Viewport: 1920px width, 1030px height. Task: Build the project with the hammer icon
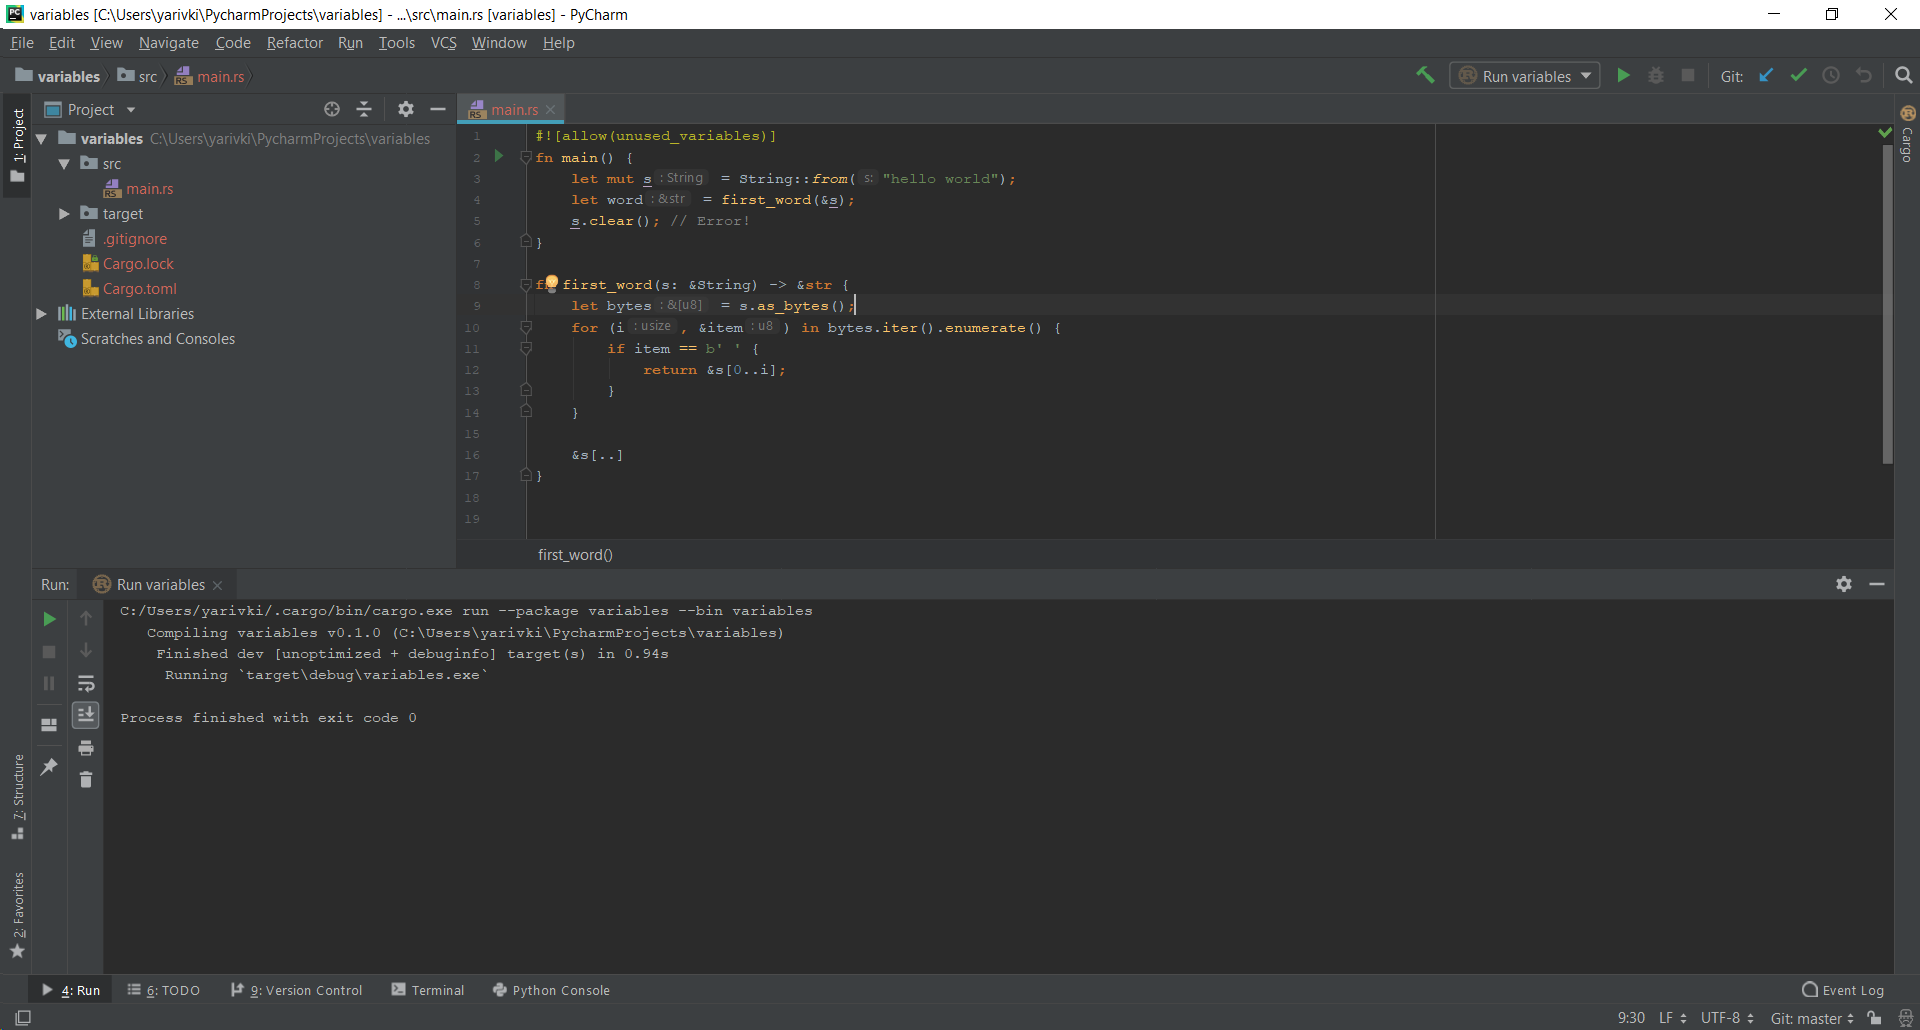tap(1425, 75)
